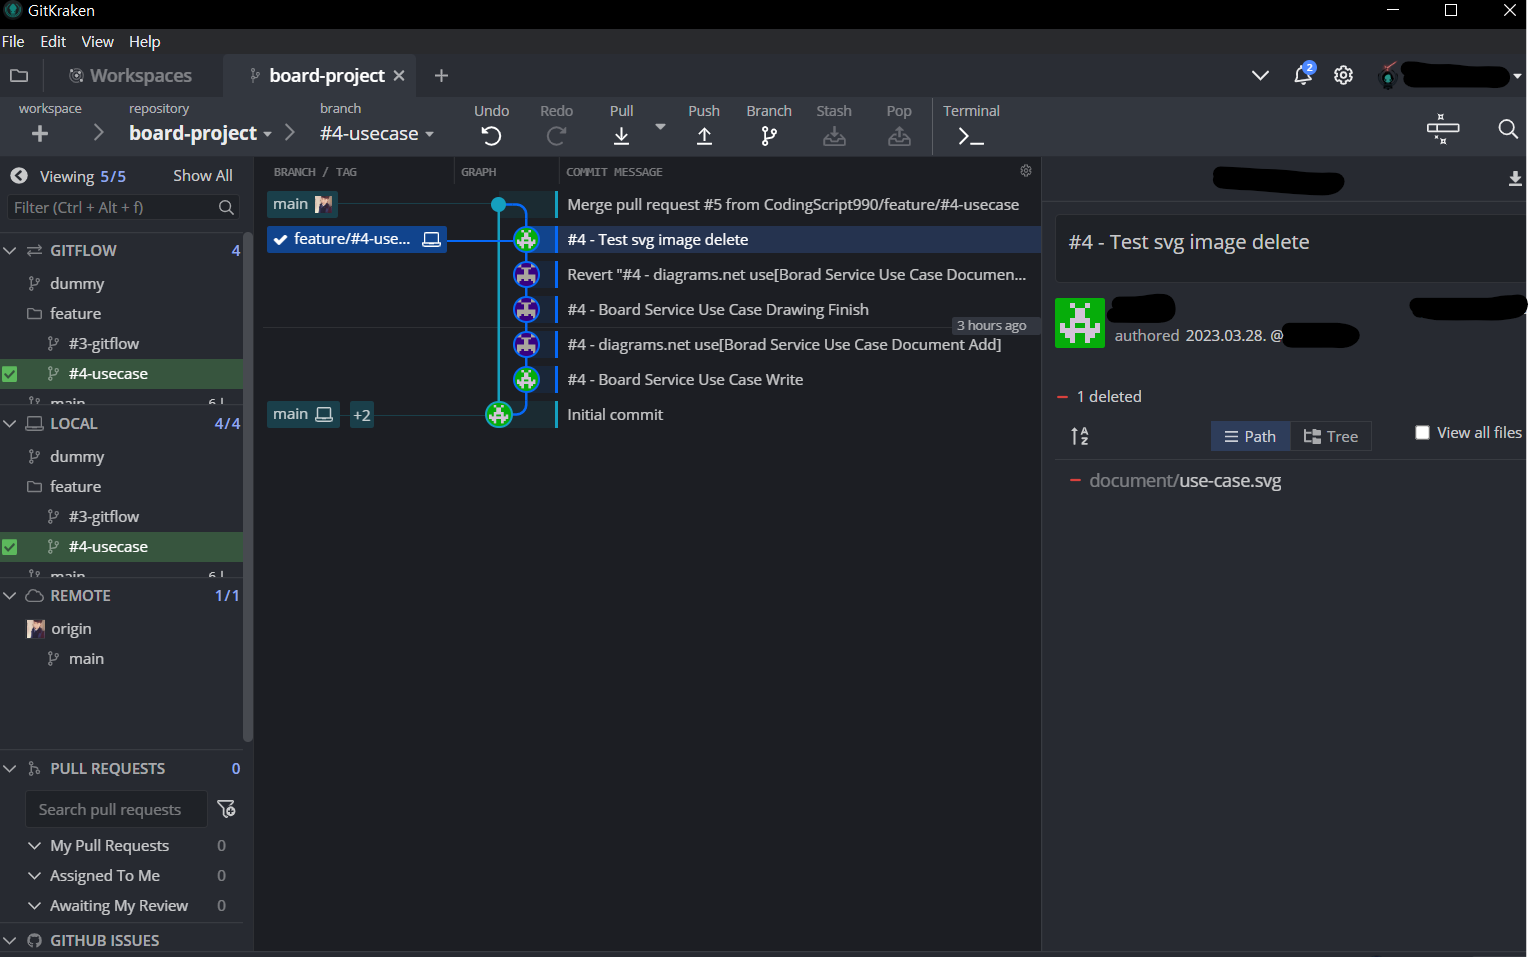Click the local computer icon on main label
1531x957 pixels.
point(324,414)
